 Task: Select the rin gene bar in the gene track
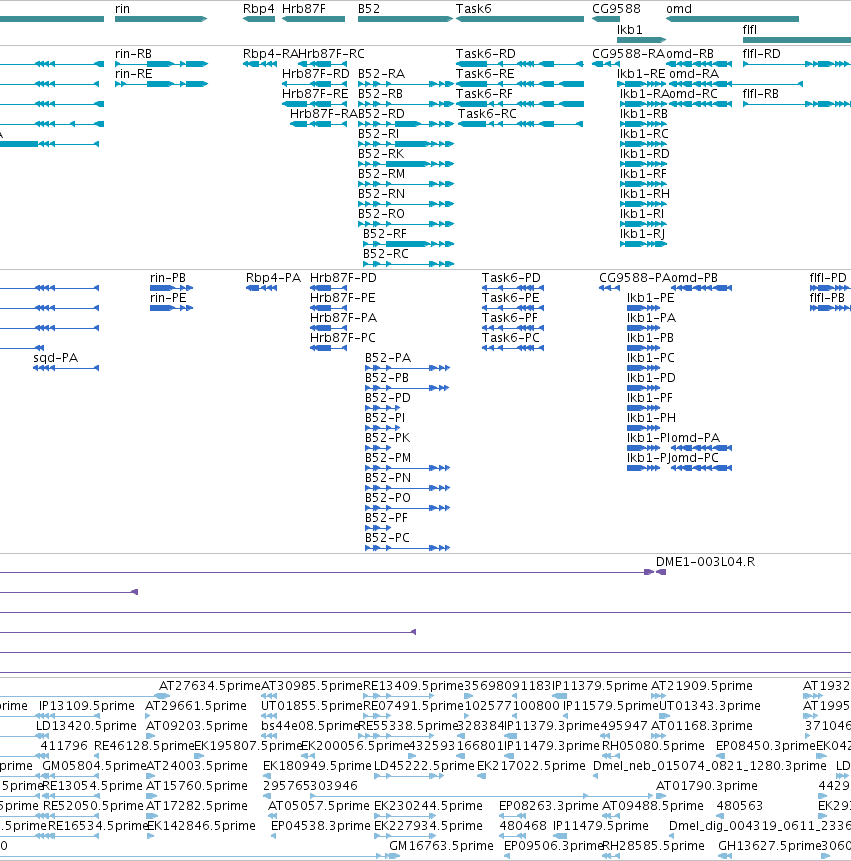[161, 19]
